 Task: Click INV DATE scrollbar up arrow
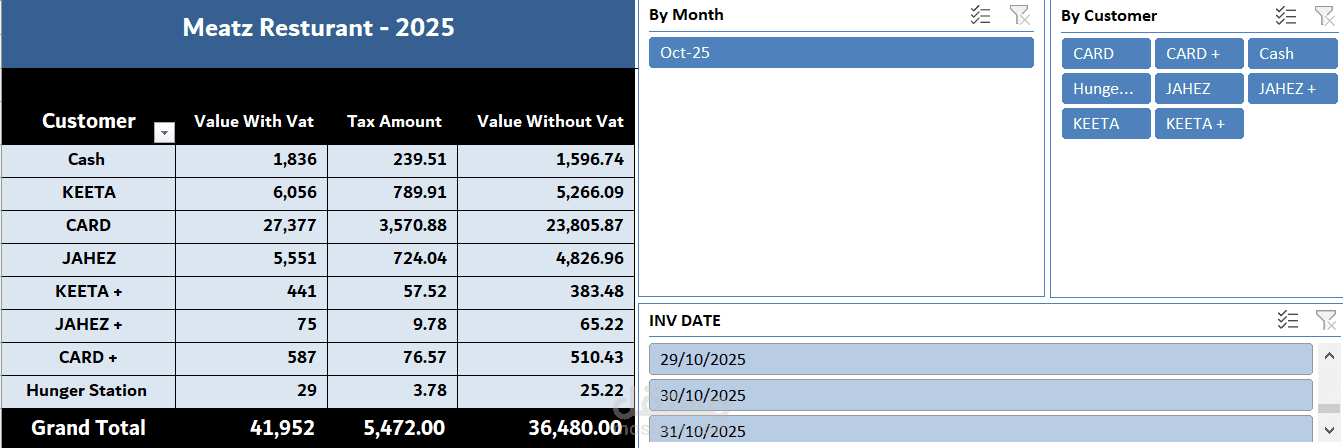click(1328, 354)
